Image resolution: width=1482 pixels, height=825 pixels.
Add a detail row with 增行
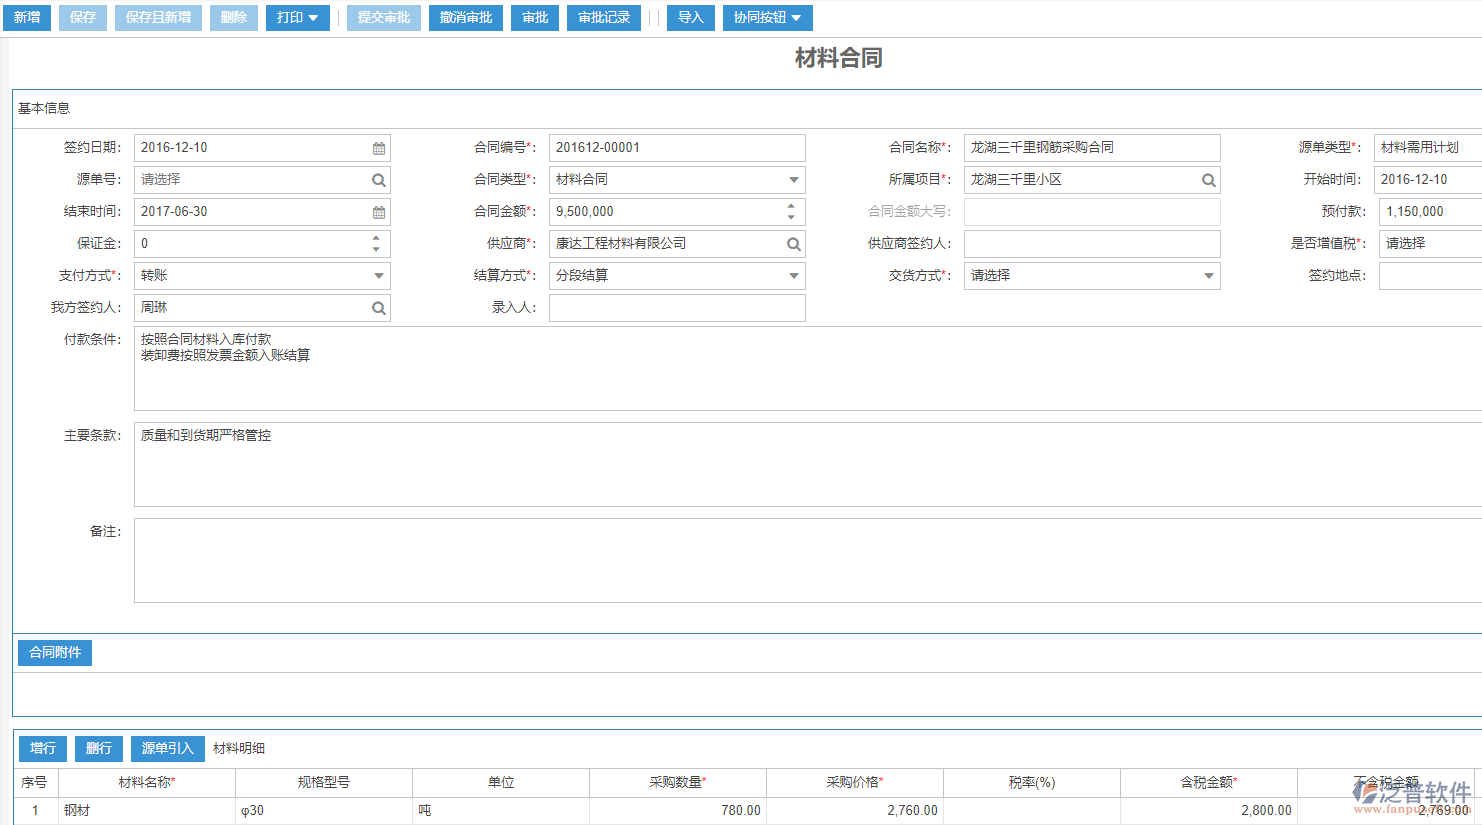[42, 748]
